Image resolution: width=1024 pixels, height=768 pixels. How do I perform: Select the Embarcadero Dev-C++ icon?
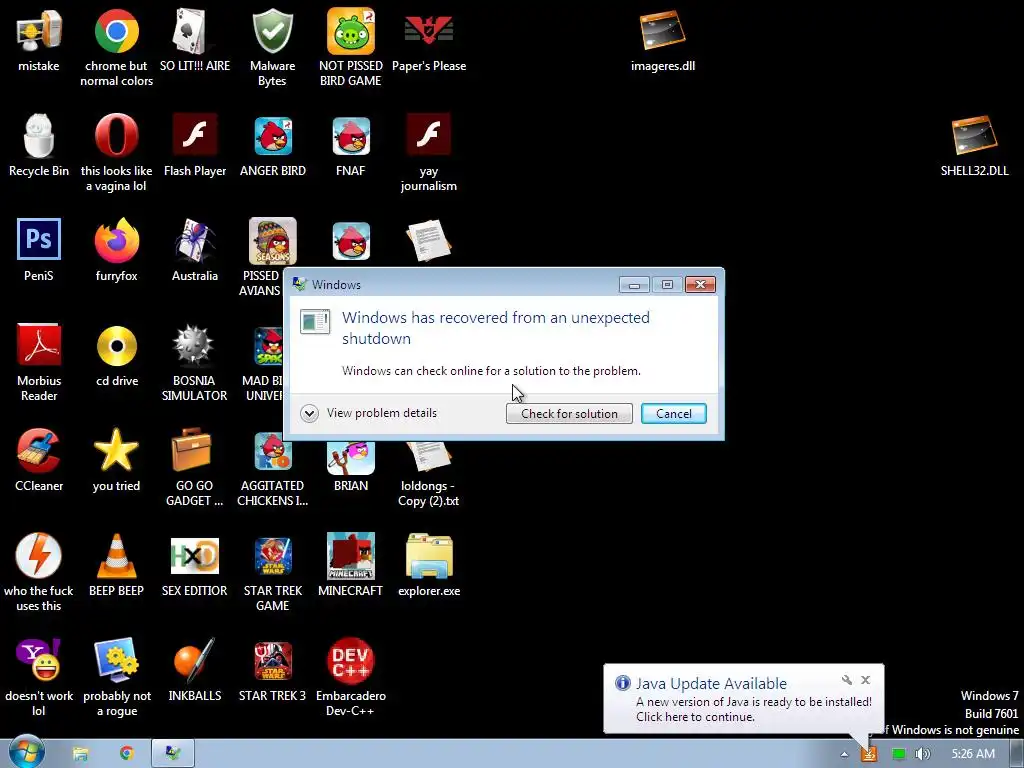[351, 660]
